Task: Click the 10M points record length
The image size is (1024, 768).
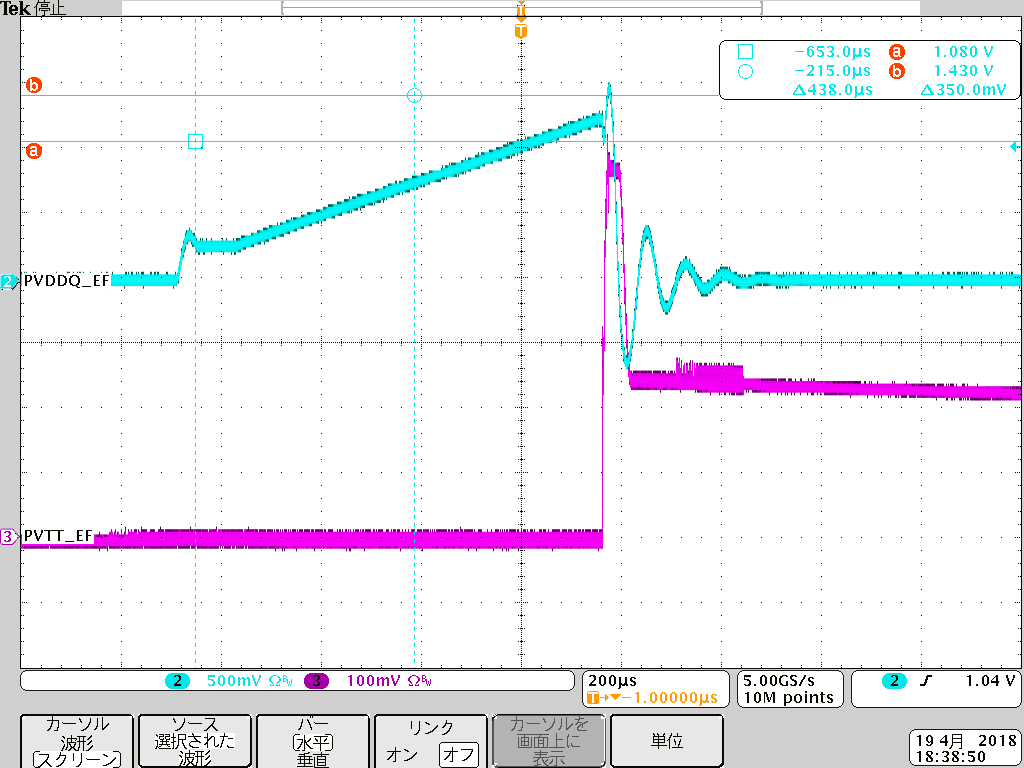Action: tap(788, 697)
